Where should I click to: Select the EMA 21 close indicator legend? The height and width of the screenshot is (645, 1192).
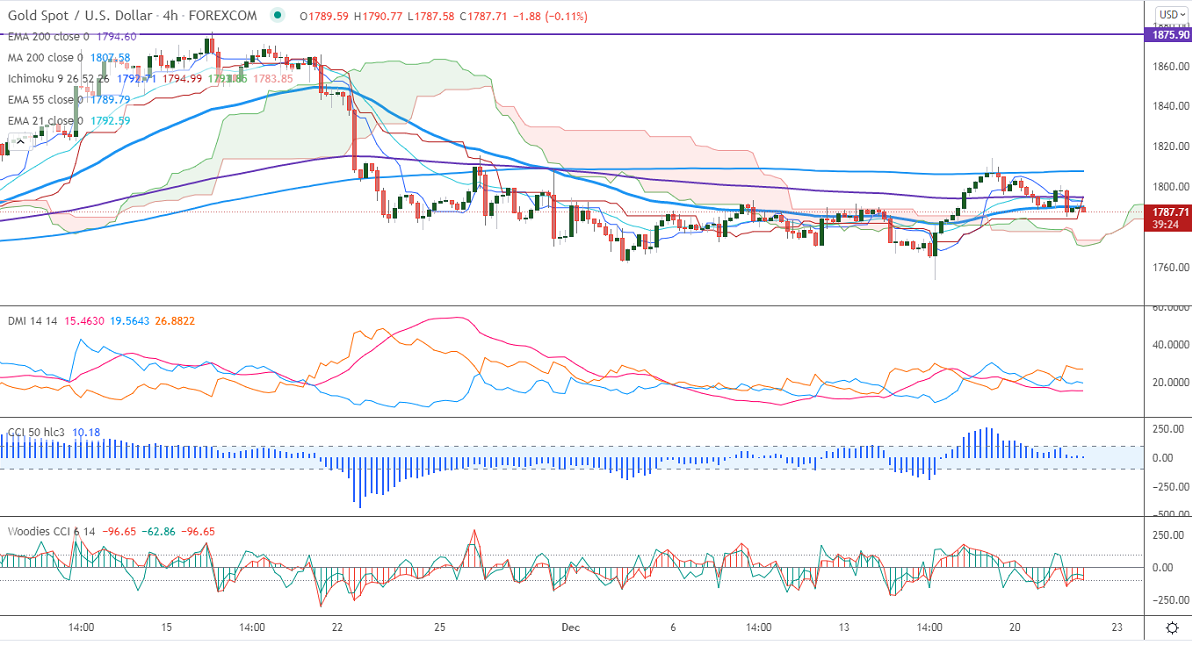45,121
